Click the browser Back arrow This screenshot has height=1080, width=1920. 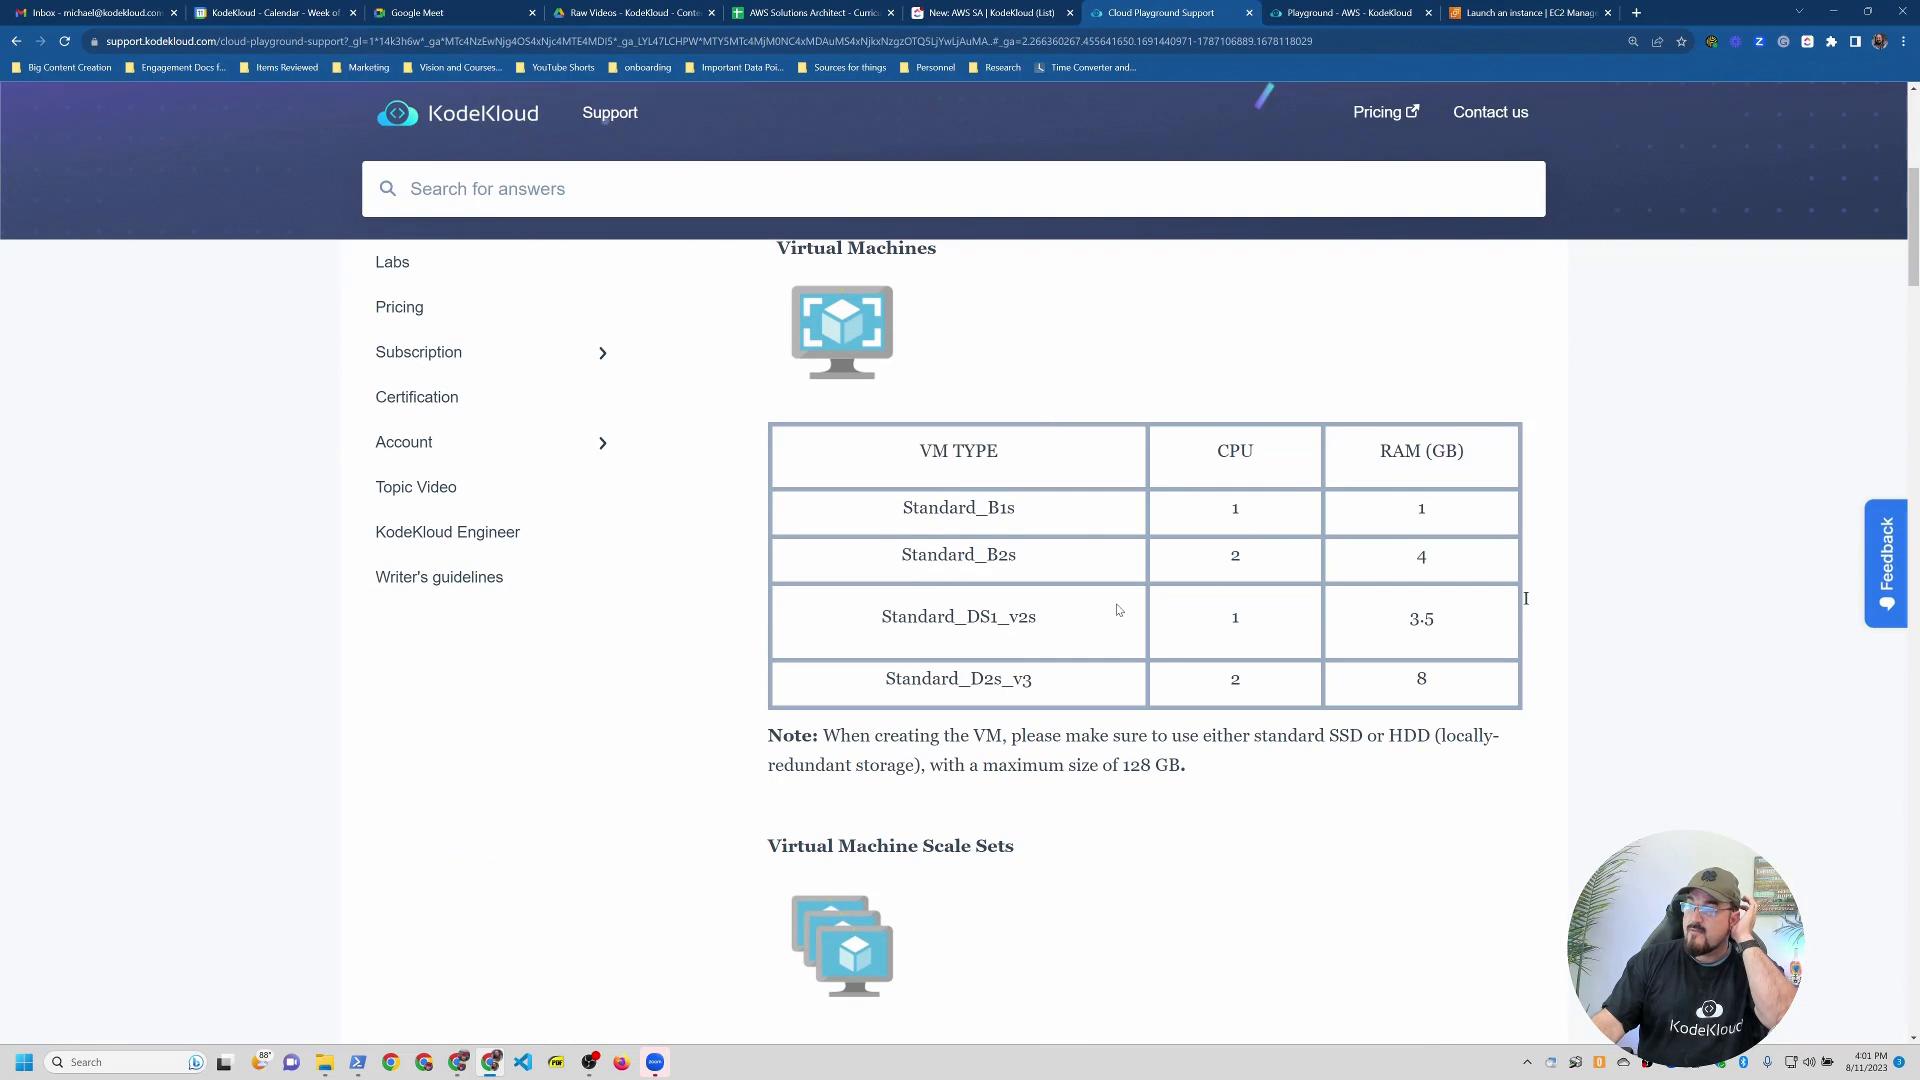click(16, 41)
